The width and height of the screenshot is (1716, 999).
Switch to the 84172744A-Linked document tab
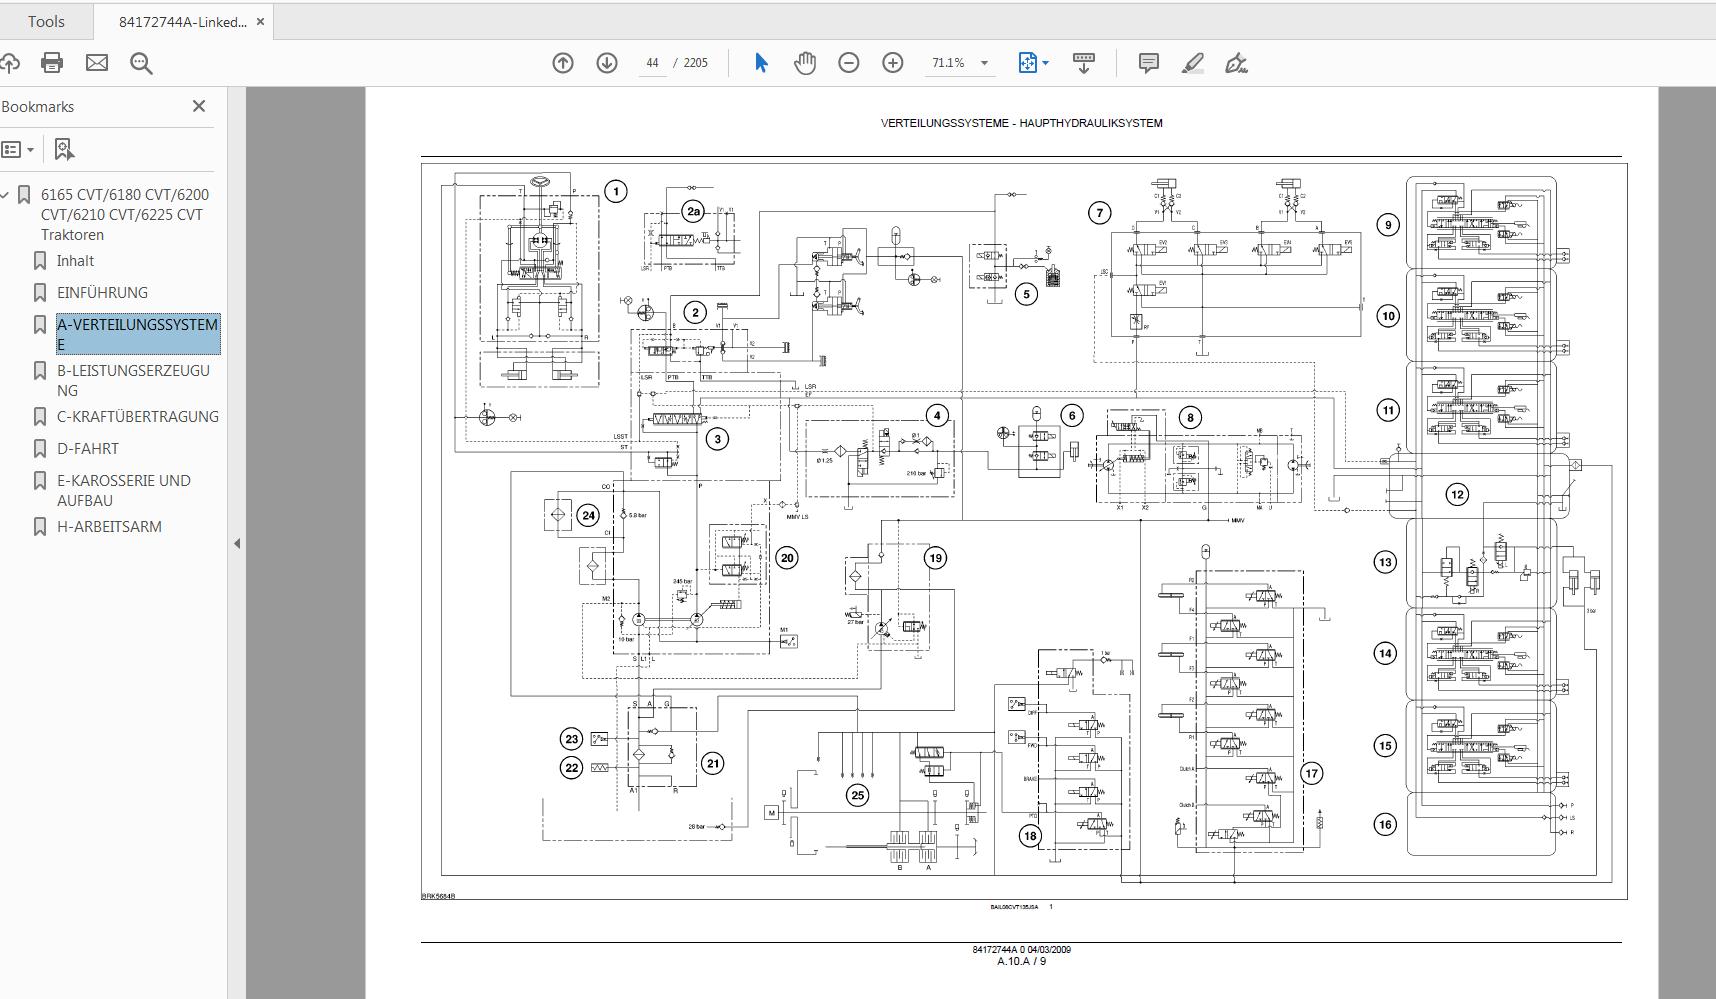(x=182, y=22)
